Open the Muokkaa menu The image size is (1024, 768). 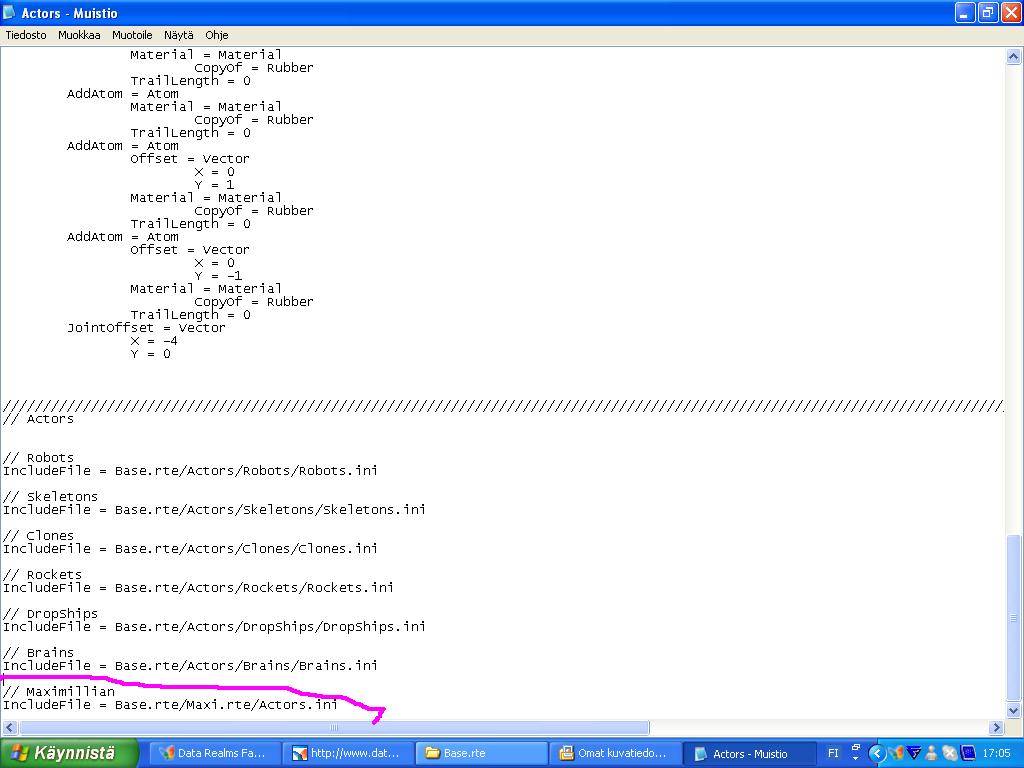[x=79, y=35]
